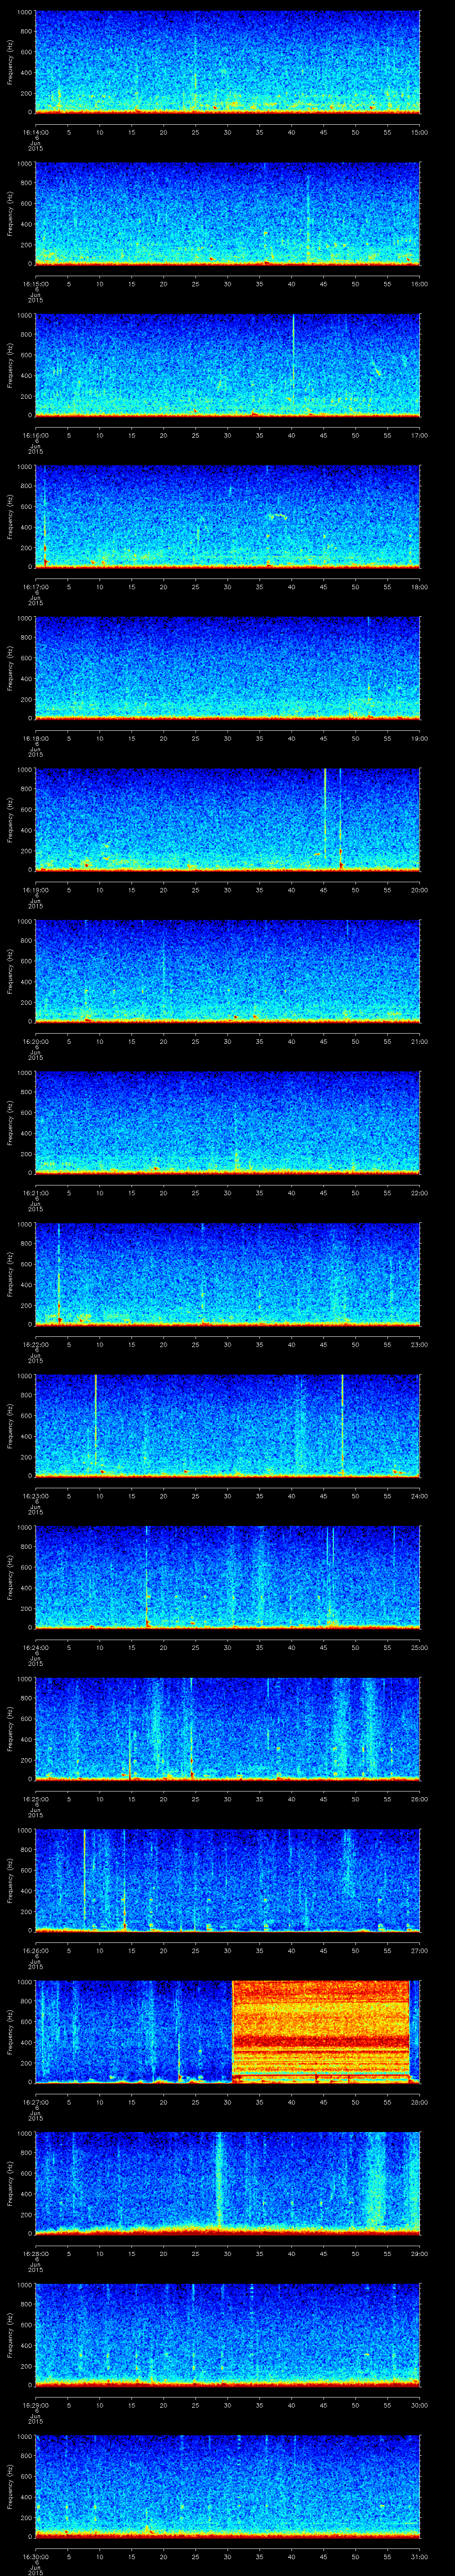Select the '16:22:00' start time label
The image size is (455, 2576).
(x=35, y=1344)
